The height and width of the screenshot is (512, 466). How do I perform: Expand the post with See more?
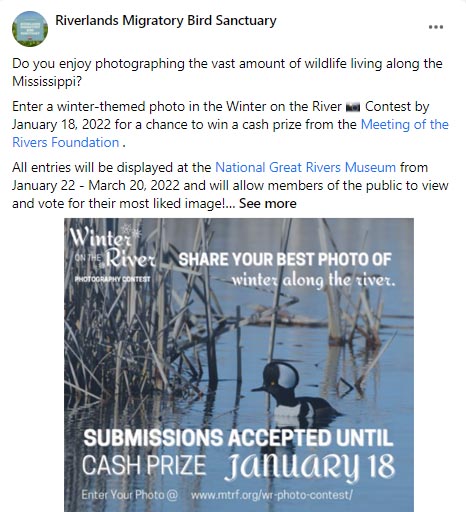pyautogui.click(x=268, y=203)
